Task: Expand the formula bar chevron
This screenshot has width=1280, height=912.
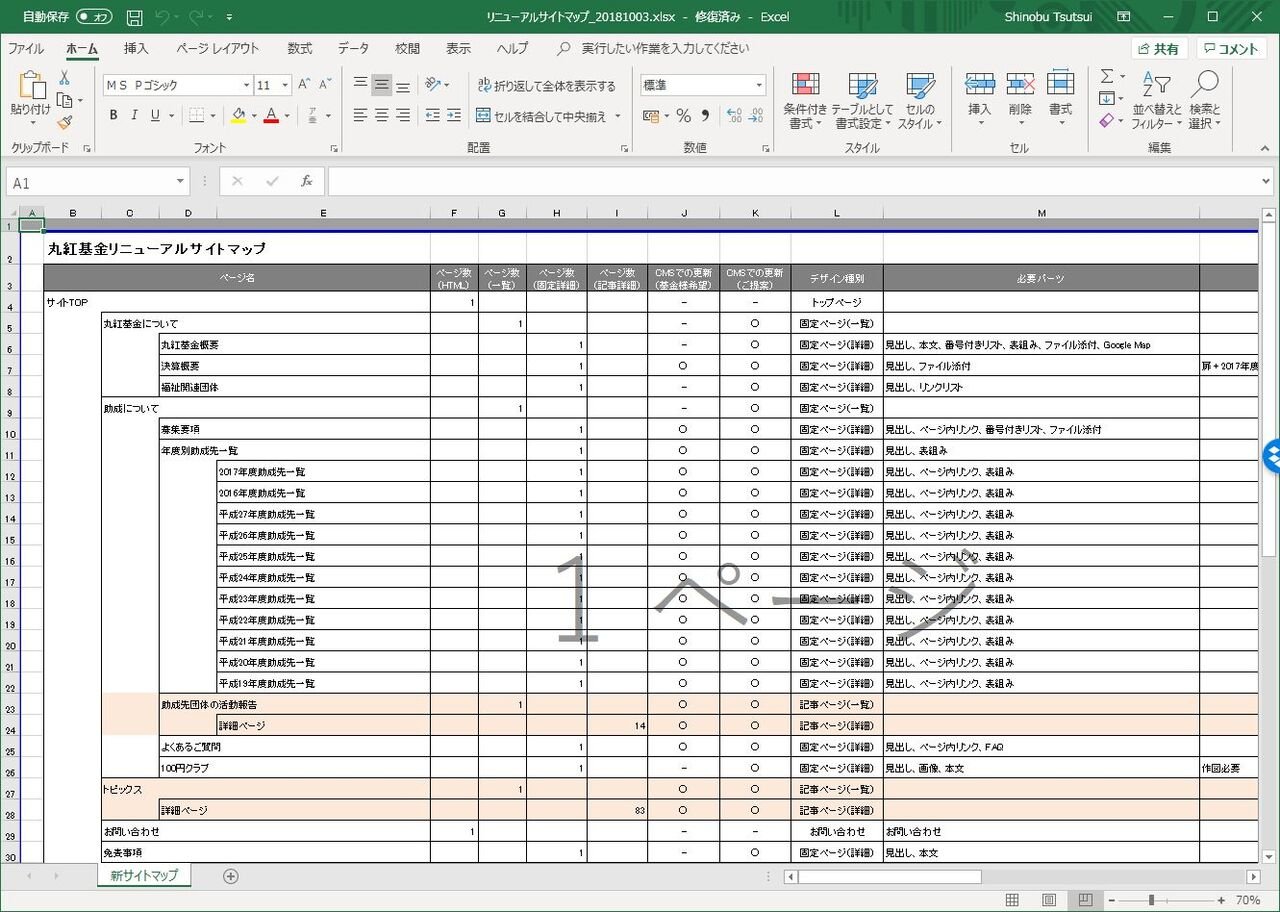Action: tap(1267, 182)
